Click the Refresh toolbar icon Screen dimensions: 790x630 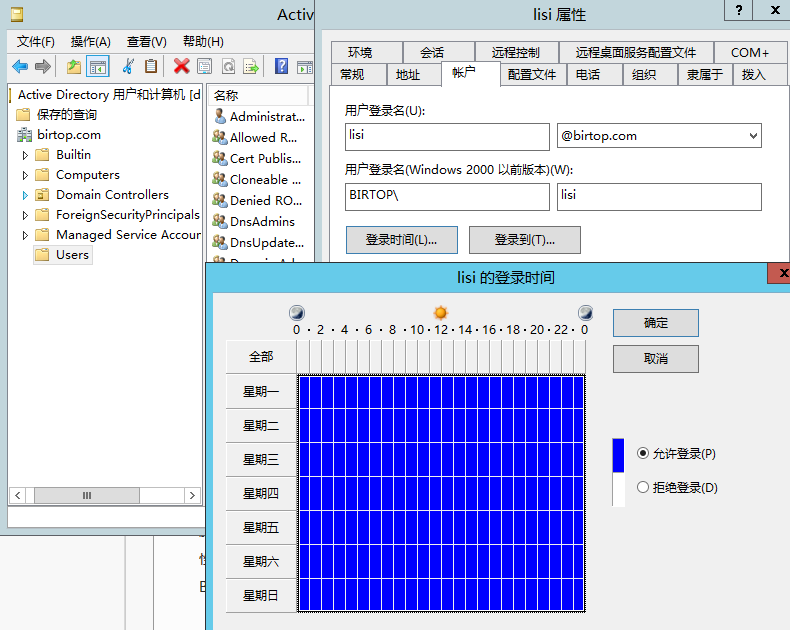click(x=228, y=66)
